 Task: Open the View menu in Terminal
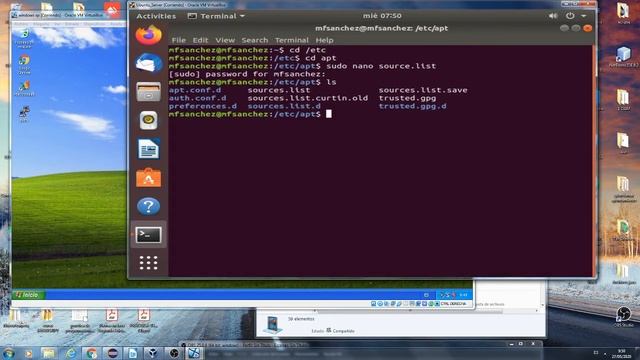pyautogui.click(x=225, y=40)
